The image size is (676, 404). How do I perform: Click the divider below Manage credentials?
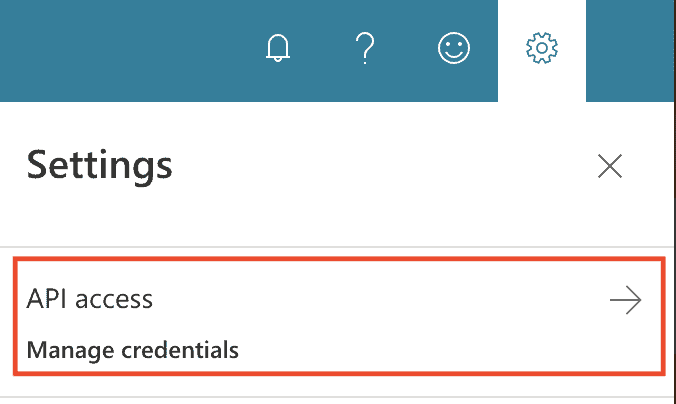click(x=336, y=397)
